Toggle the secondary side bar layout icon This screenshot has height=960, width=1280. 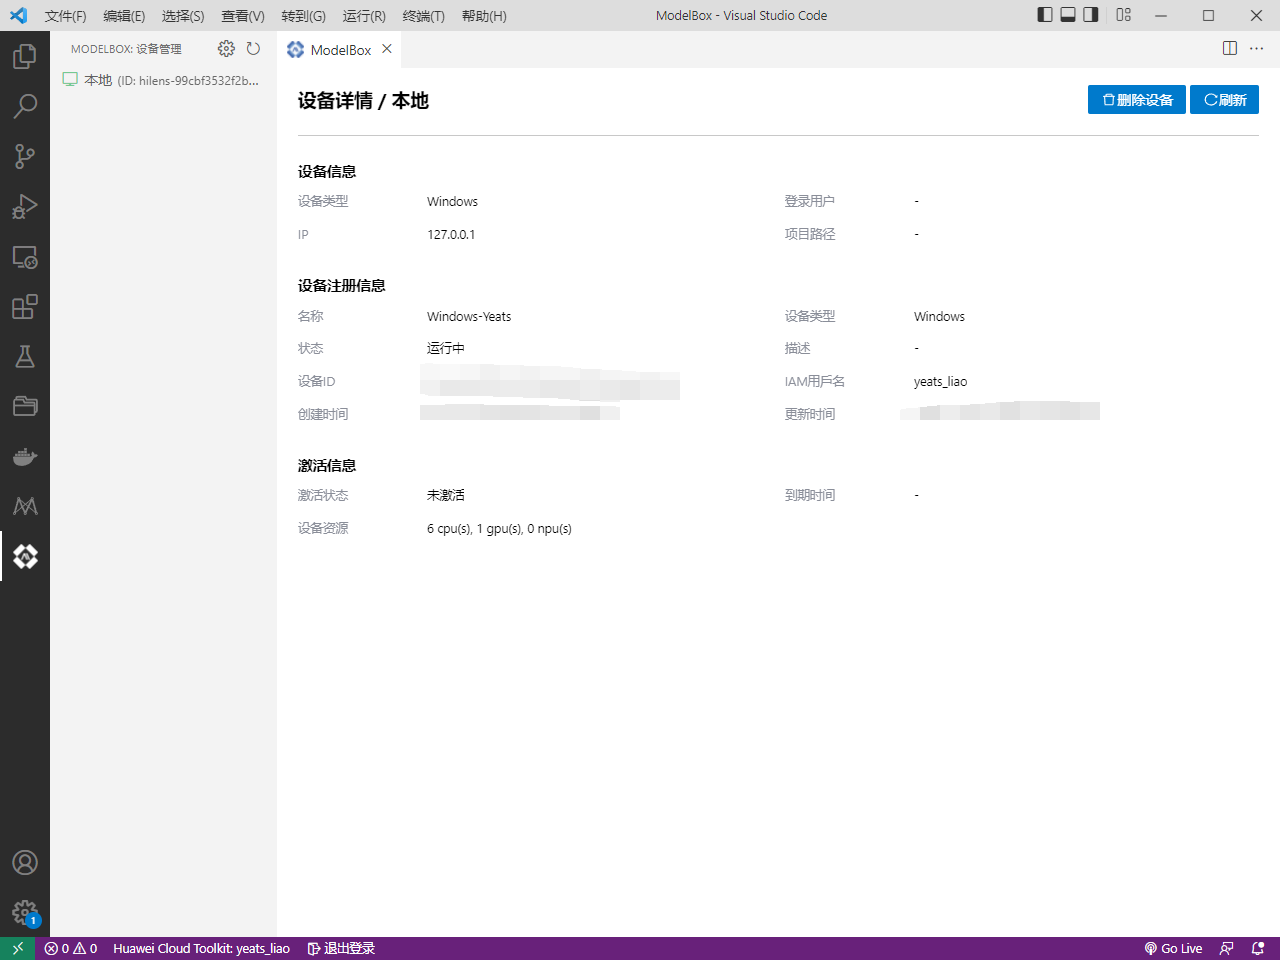(1091, 15)
